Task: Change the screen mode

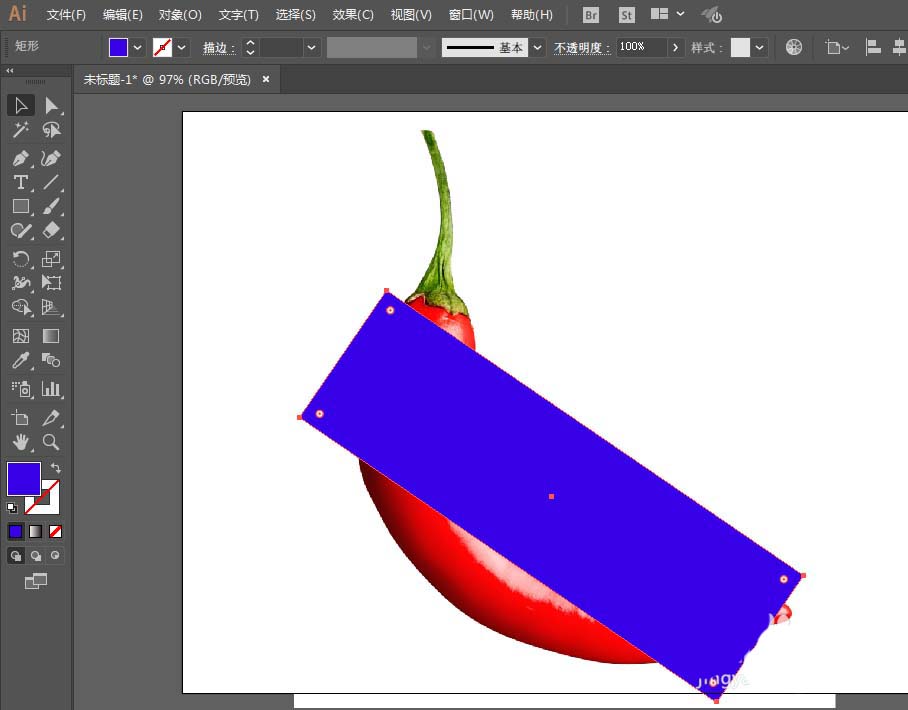Action: 35,581
